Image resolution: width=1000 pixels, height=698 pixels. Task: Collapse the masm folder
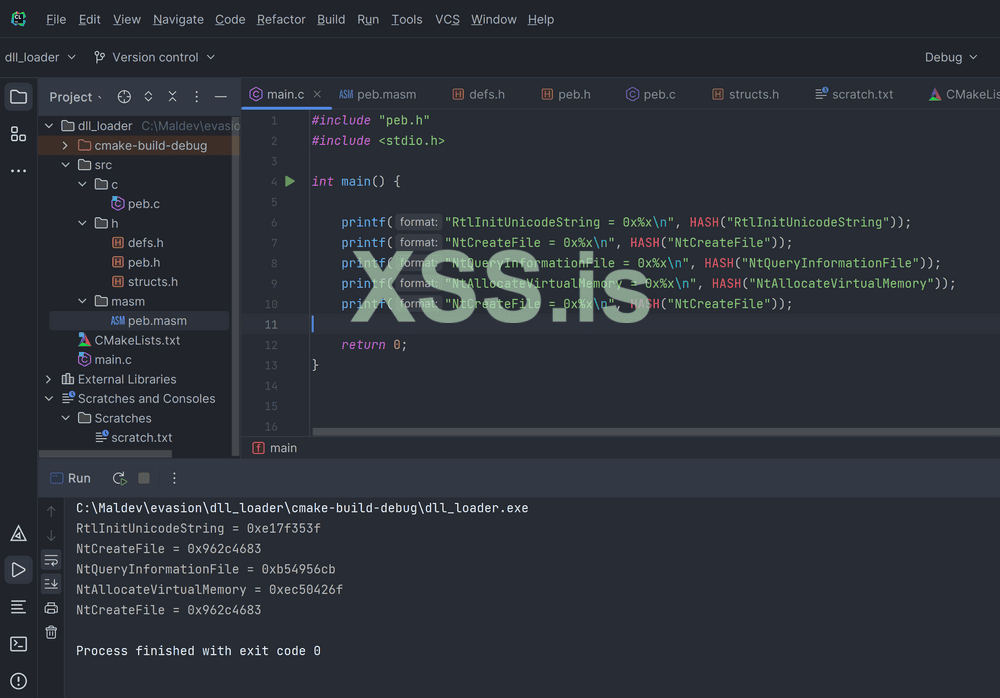click(82, 301)
